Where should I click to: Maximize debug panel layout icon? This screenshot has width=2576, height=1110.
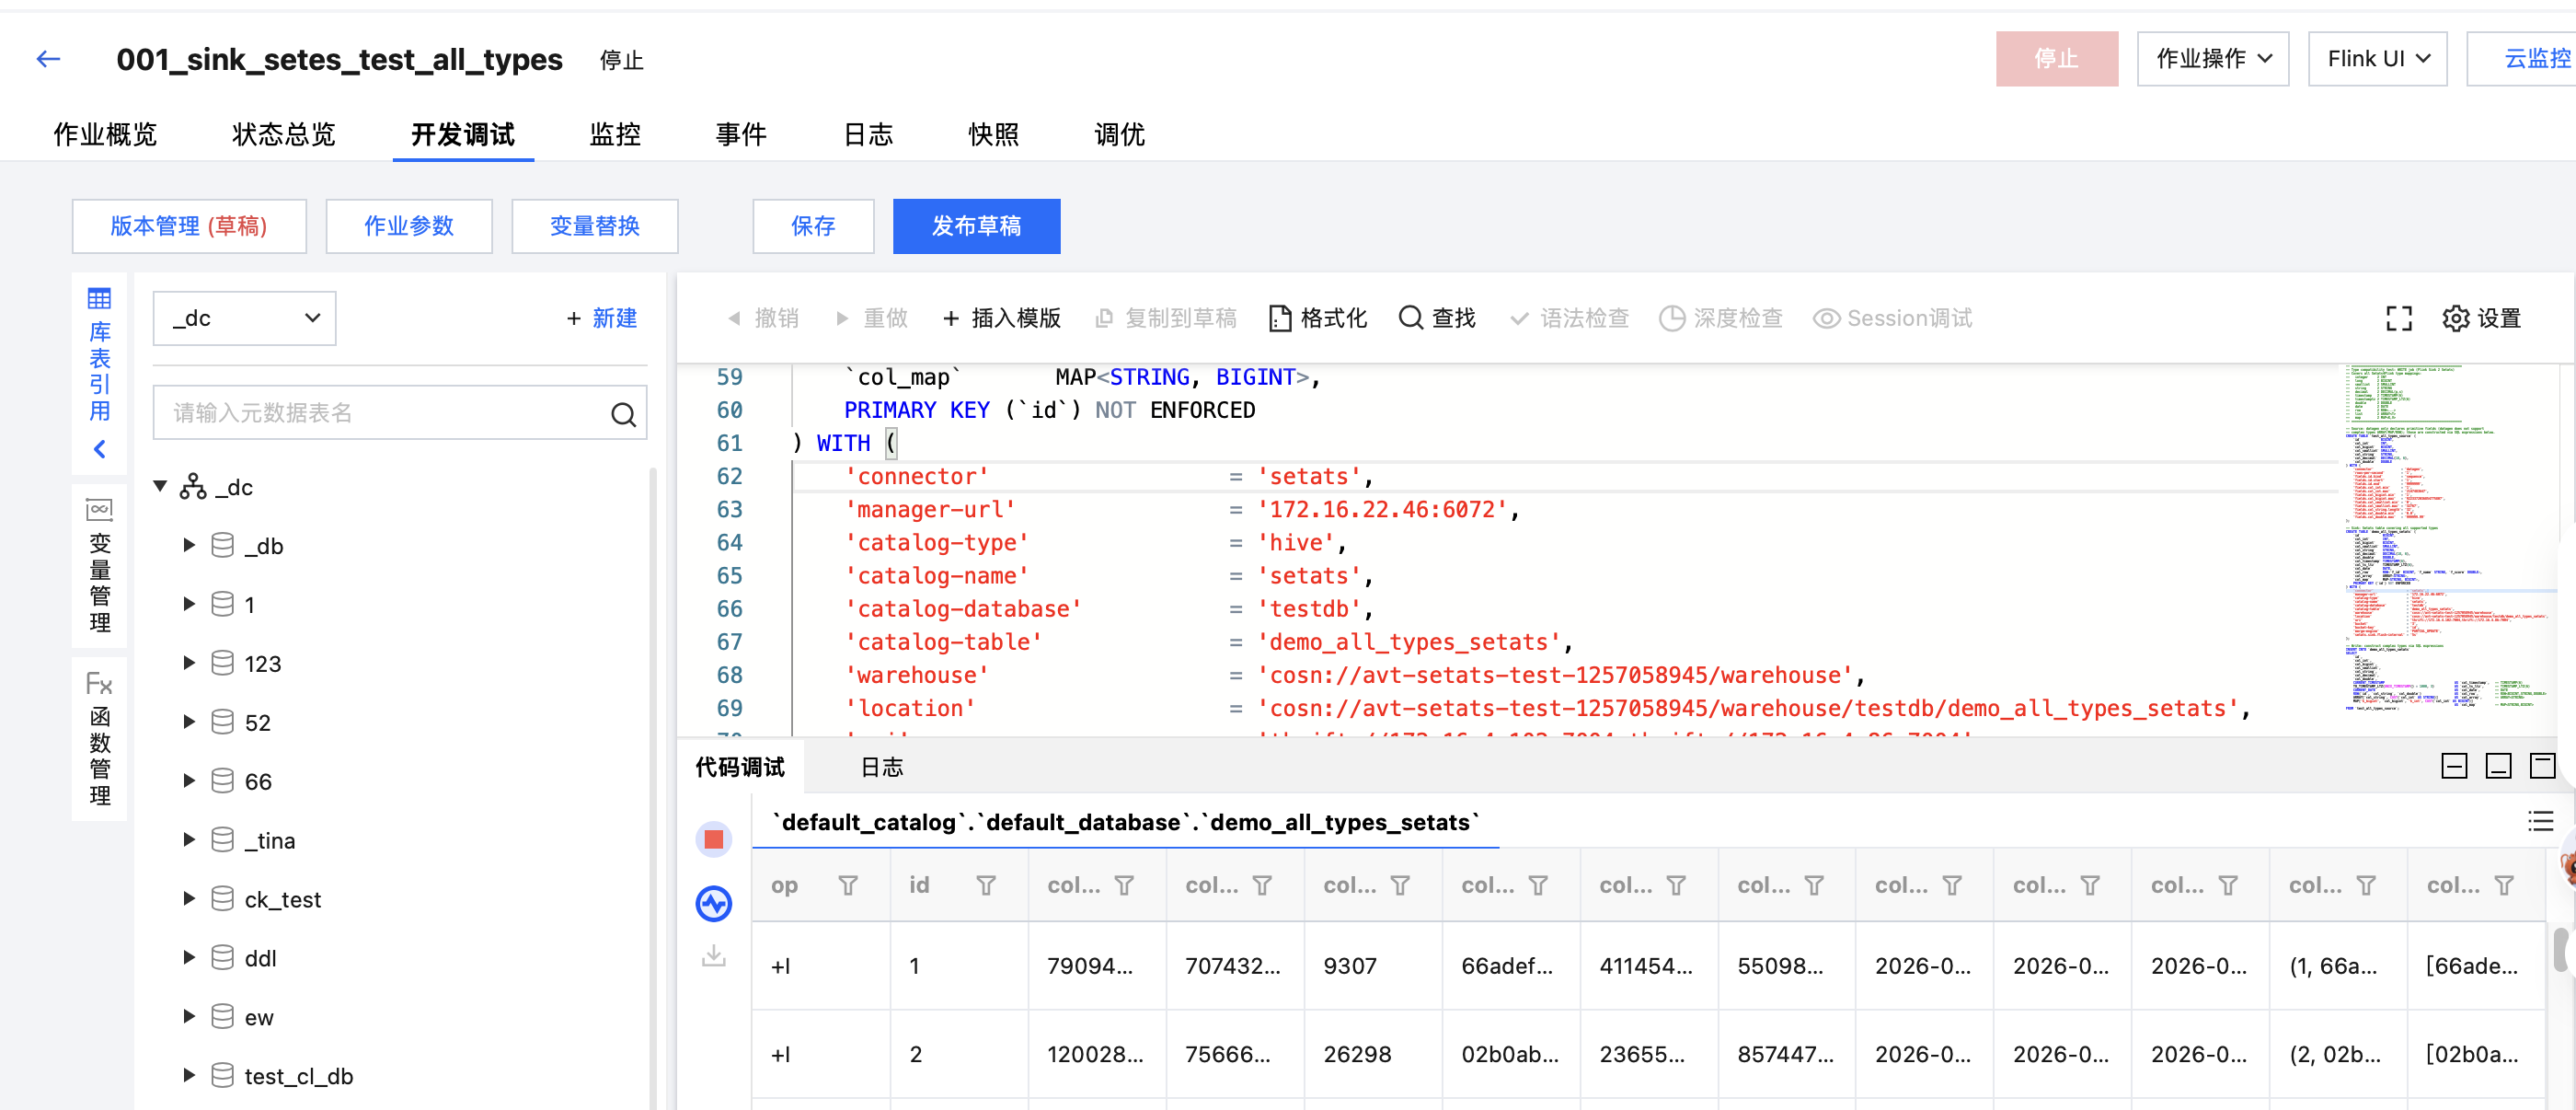[x=2542, y=766]
